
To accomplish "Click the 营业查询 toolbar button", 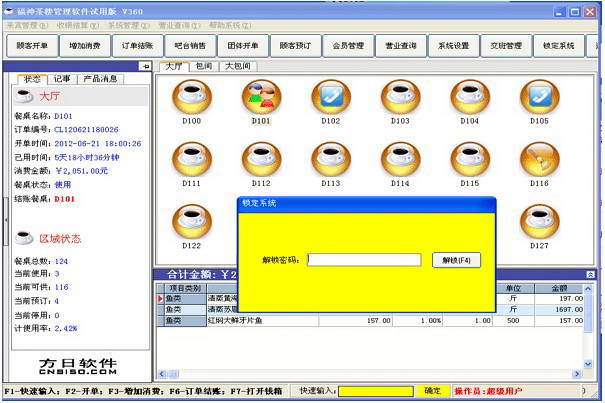I will point(401,46).
